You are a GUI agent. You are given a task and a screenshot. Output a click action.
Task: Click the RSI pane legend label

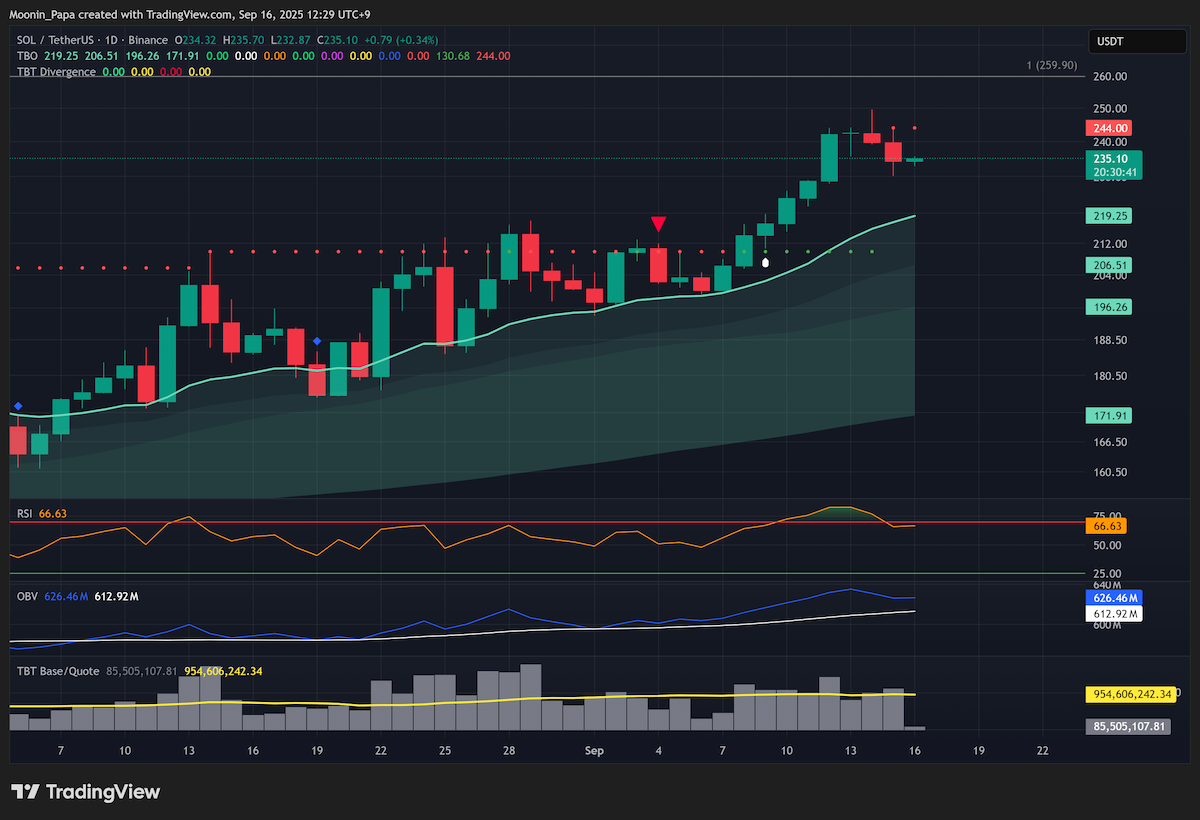click(25, 514)
